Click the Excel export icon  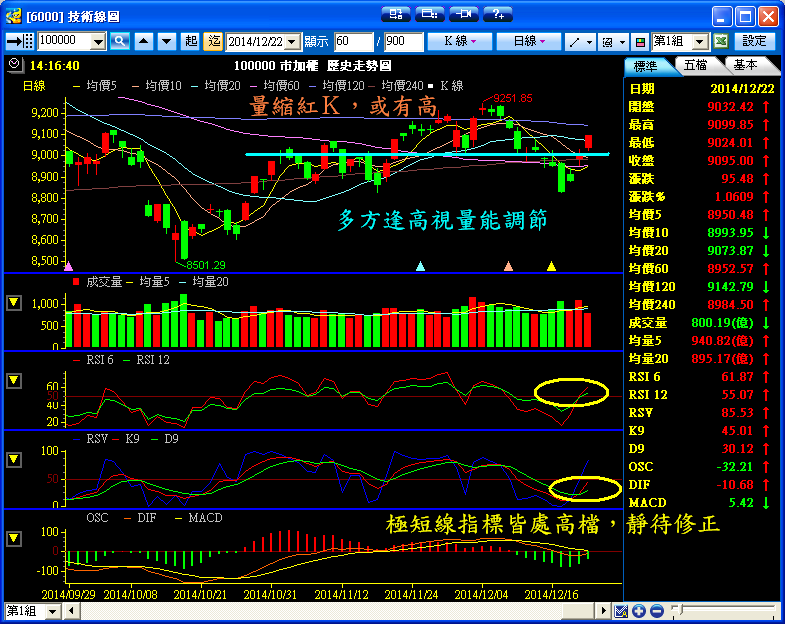coord(720,41)
